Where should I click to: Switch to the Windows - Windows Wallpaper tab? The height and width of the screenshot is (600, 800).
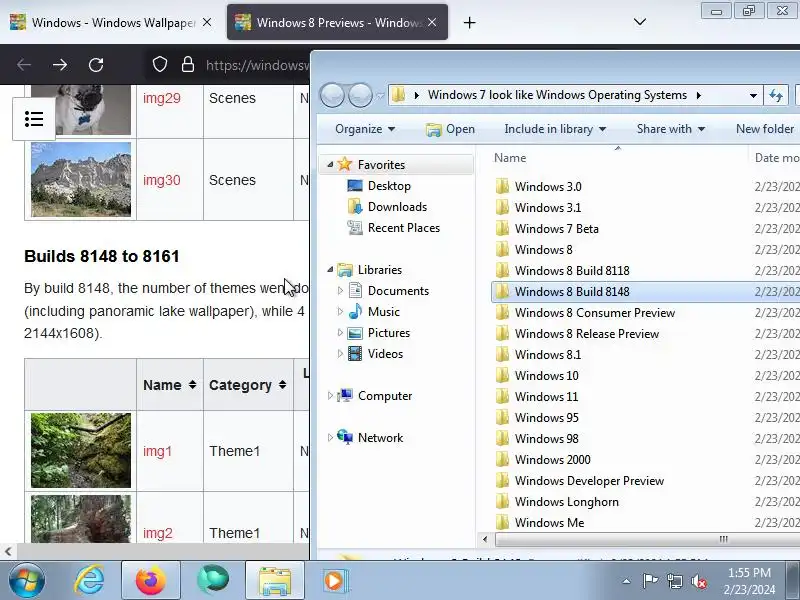[x=111, y=22]
